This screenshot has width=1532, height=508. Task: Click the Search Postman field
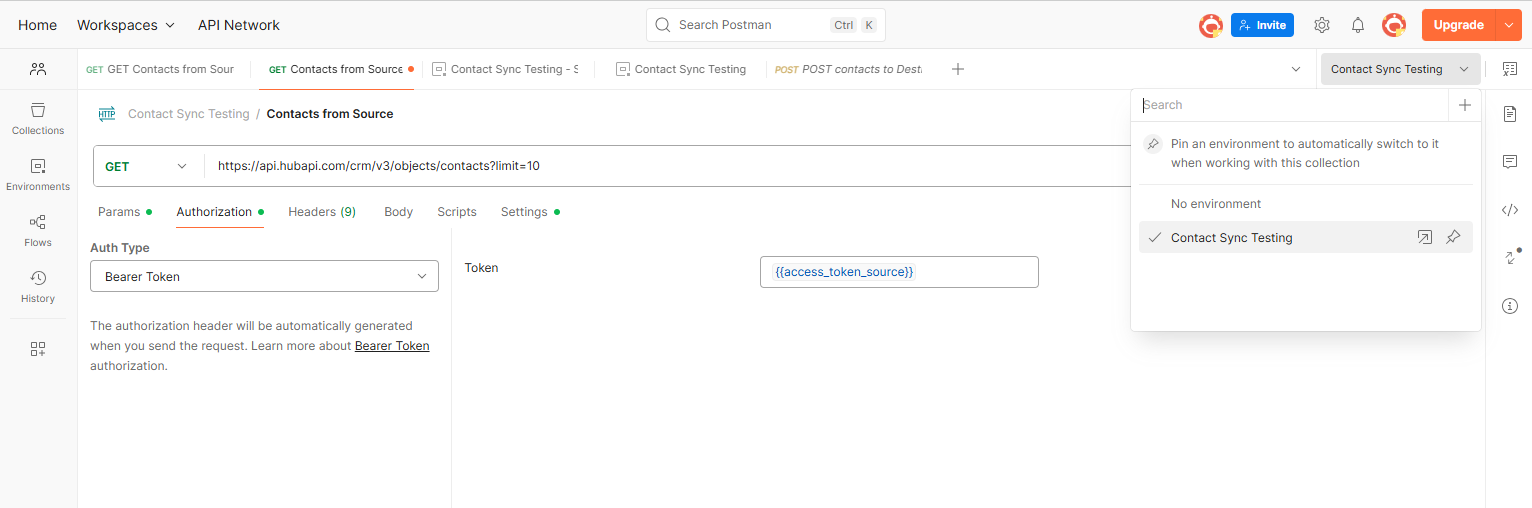(x=766, y=25)
